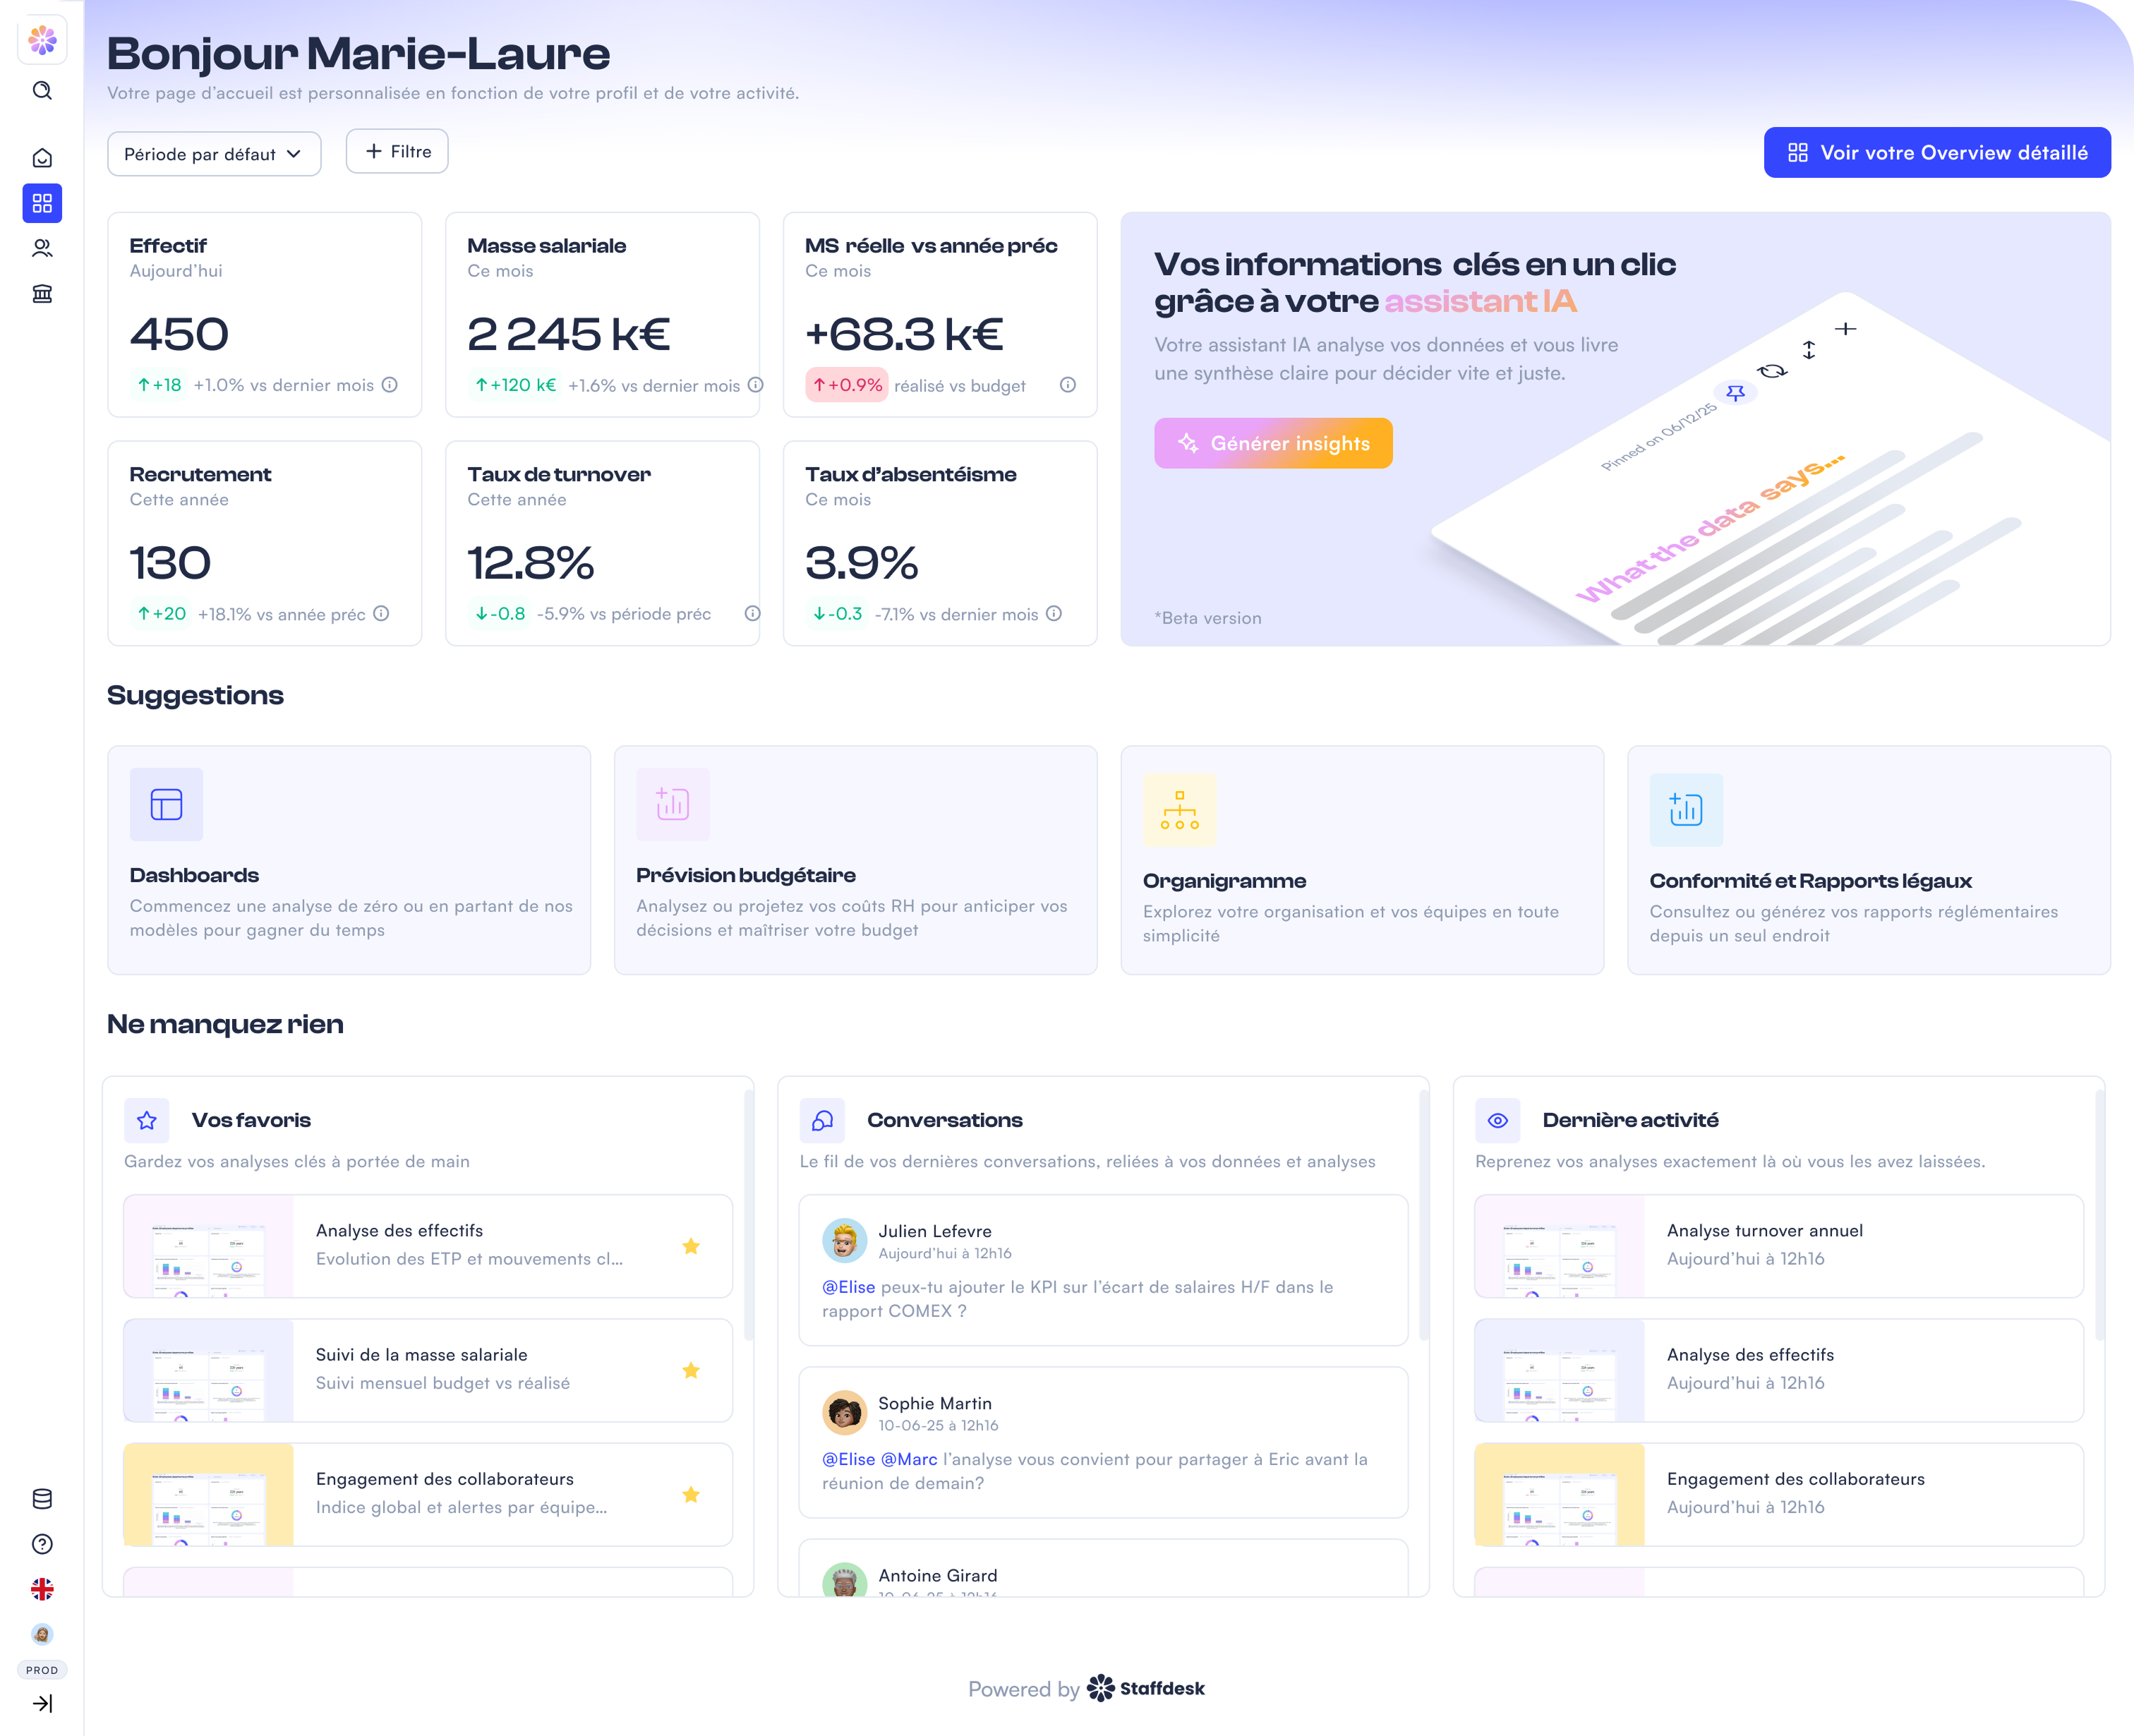The height and width of the screenshot is (1736, 2134).
Task: Open the people icon in sidebar
Action: [x=42, y=248]
